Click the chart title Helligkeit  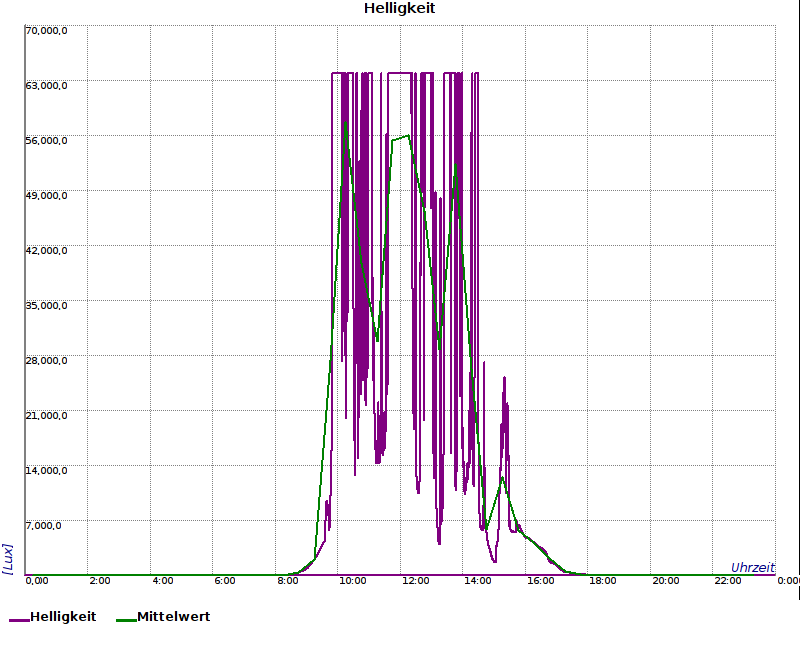(399, 8)
